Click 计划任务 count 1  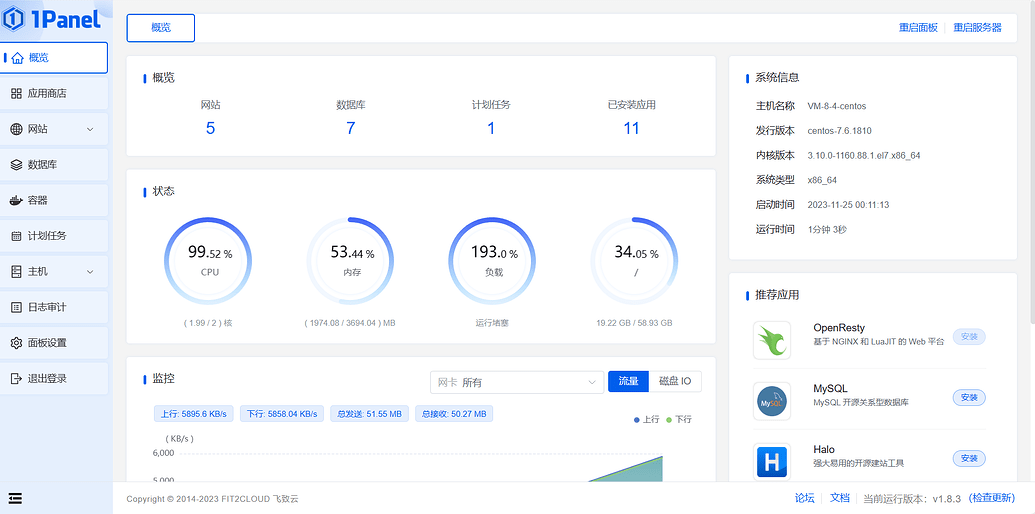pos(491,128)
